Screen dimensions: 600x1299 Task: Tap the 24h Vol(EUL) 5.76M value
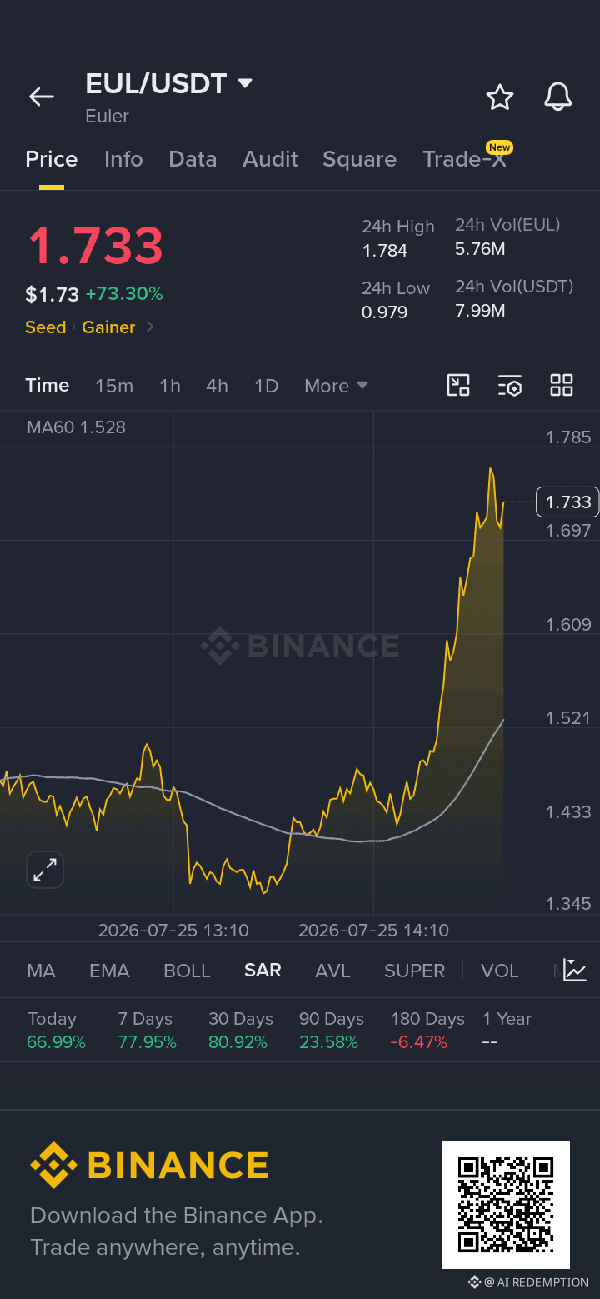(x=480, y=249)
